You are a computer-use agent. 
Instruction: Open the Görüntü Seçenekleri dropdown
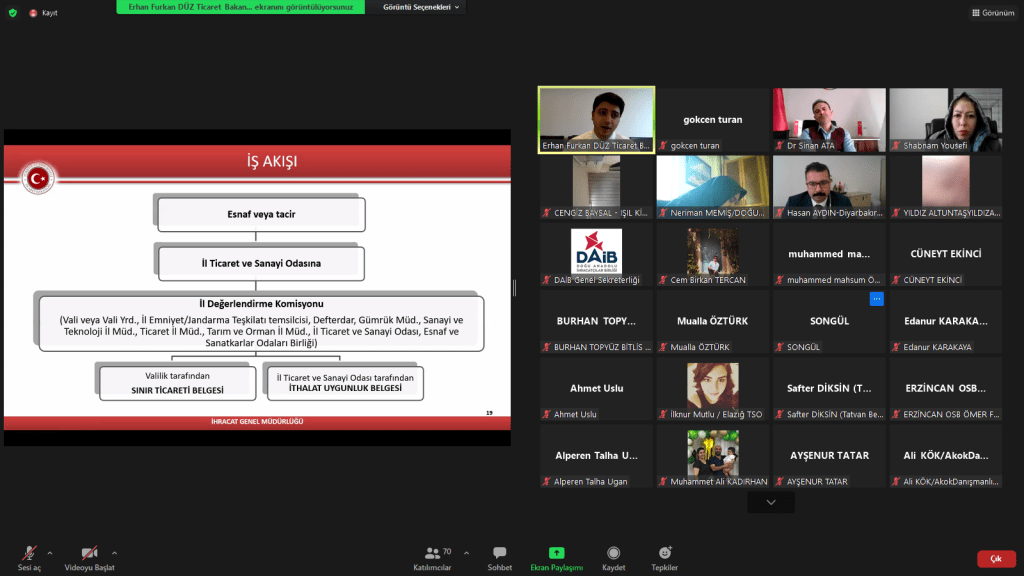point(421,7)
